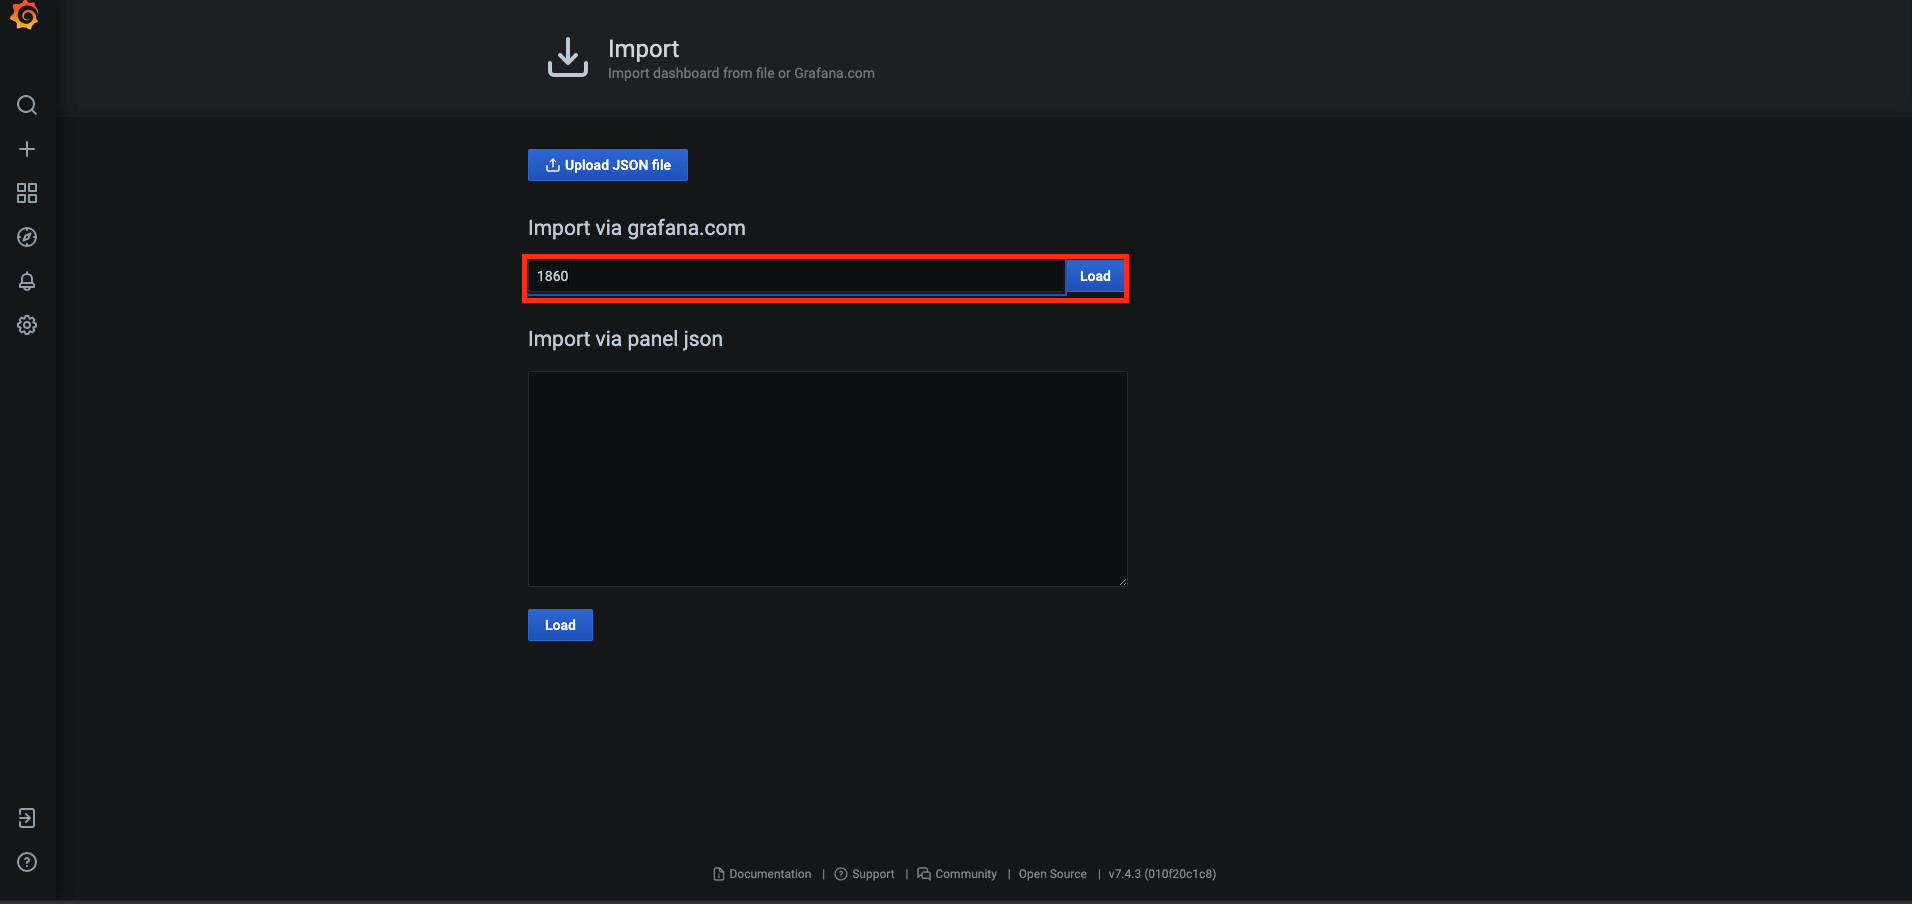Open the Grafana home logo
Screen dimensions: 1912x904
[25, 15]
